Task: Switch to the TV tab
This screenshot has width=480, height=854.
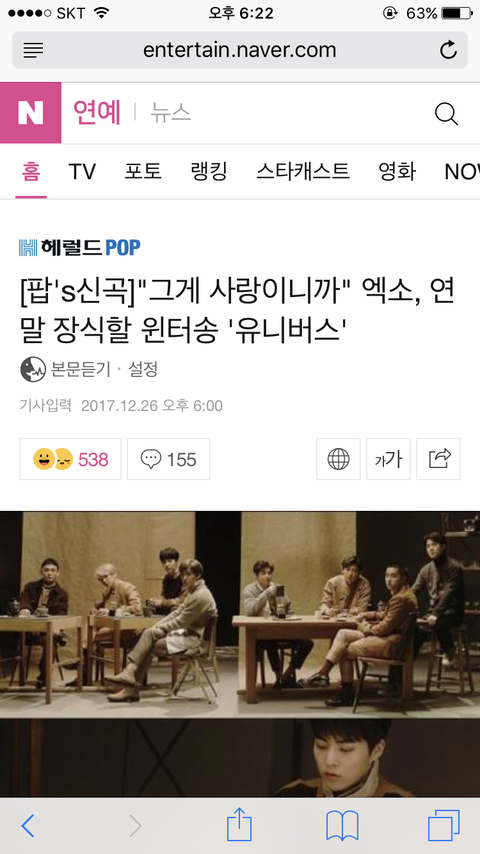Action: (82, 171)
